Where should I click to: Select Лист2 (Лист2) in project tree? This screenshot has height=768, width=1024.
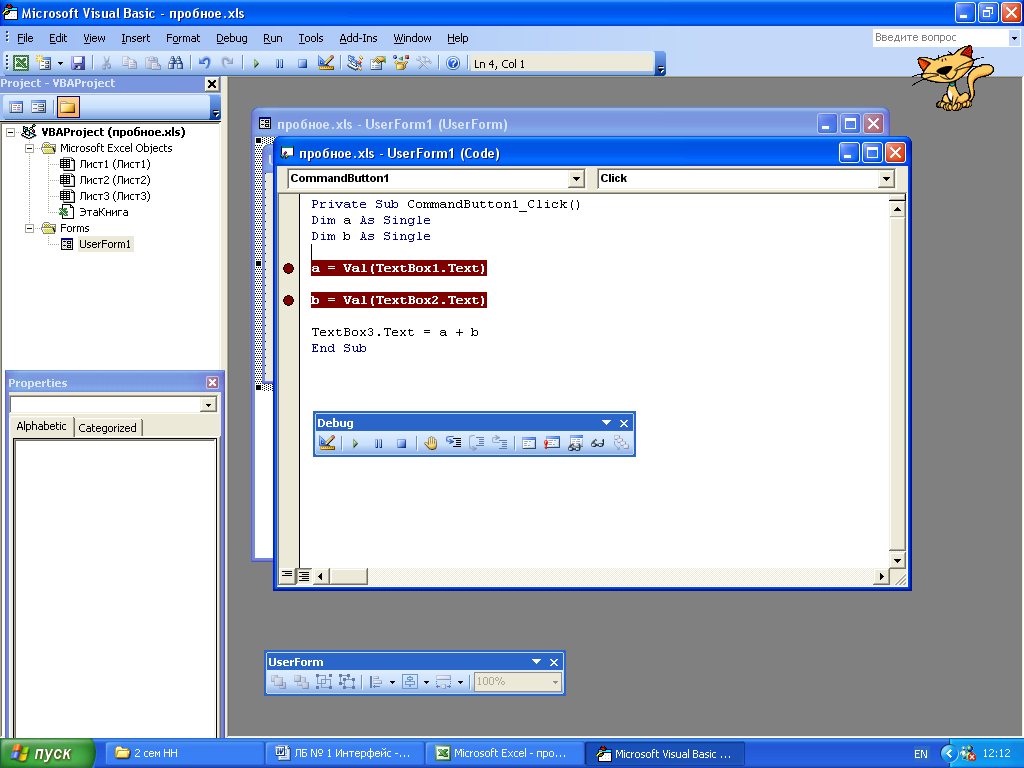(x=114, y=180)
